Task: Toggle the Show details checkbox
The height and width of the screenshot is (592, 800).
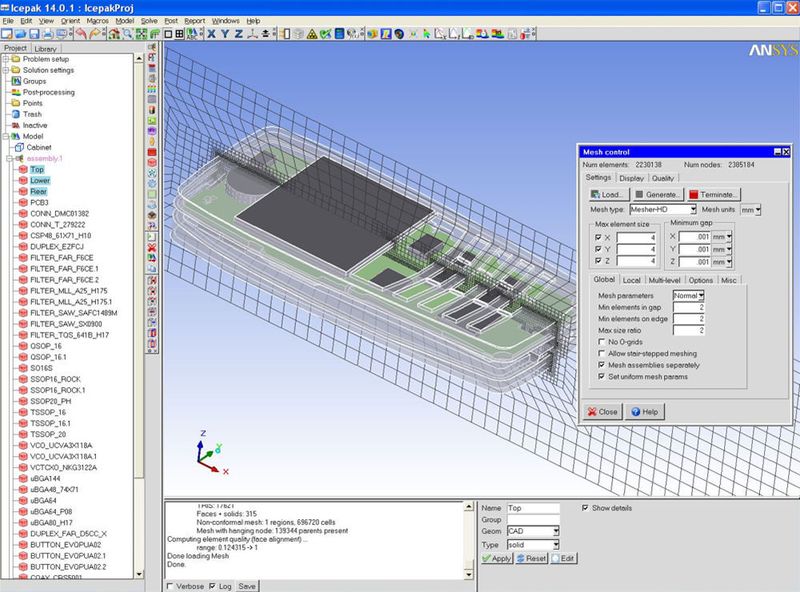Action: point(585,509)
